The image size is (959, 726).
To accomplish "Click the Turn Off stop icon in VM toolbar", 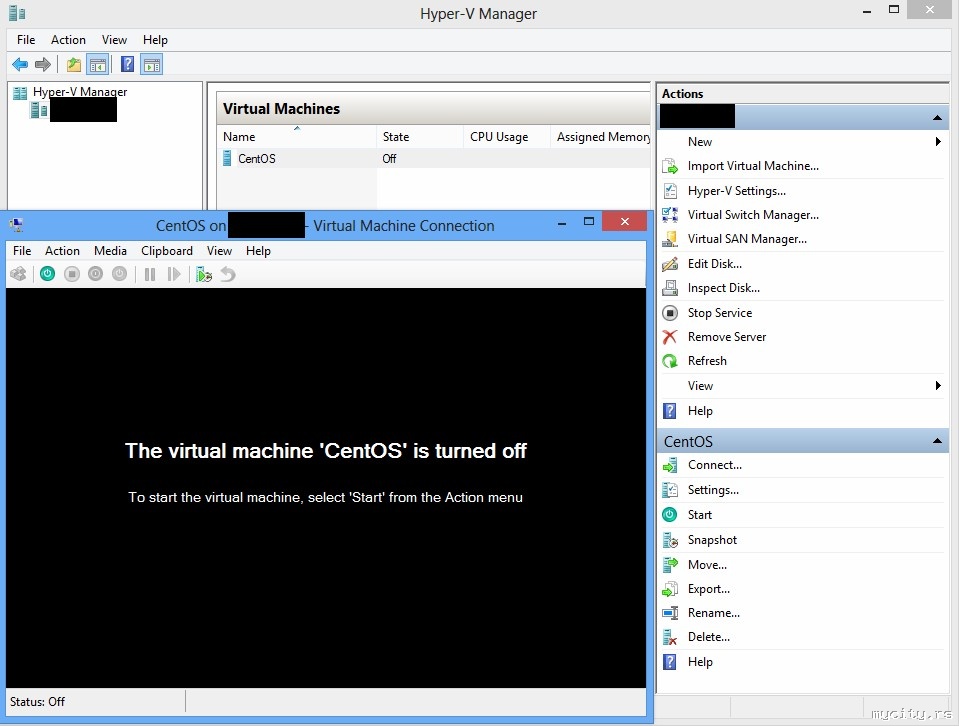I will coord(72,274).
